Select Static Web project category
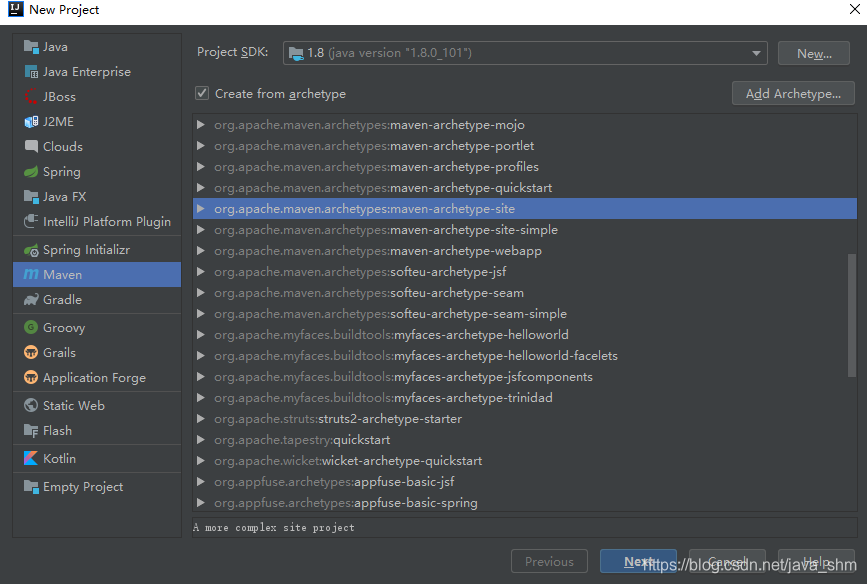Image resolution: width=867 pixels, height=584 pixels. click(97, 405)
